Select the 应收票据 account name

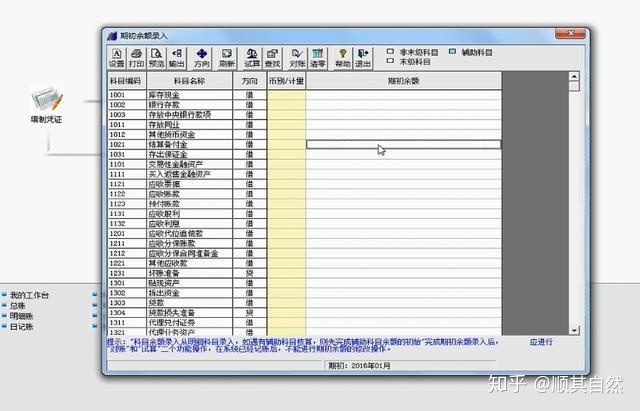164,184
